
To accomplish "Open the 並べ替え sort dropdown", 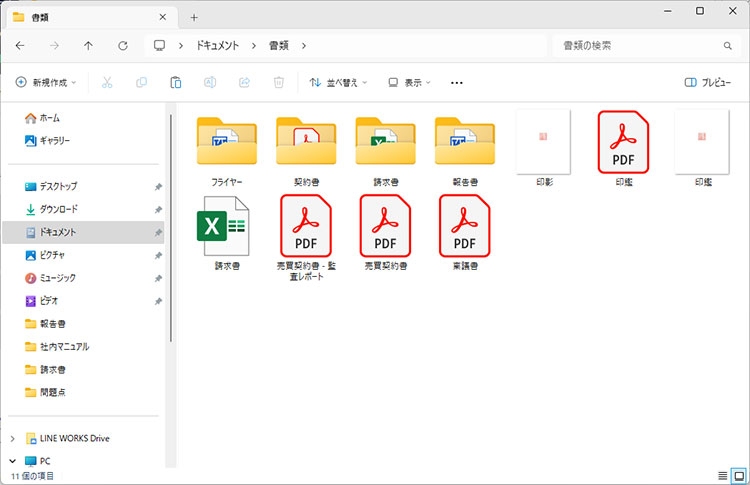I will tap(339, 82).
